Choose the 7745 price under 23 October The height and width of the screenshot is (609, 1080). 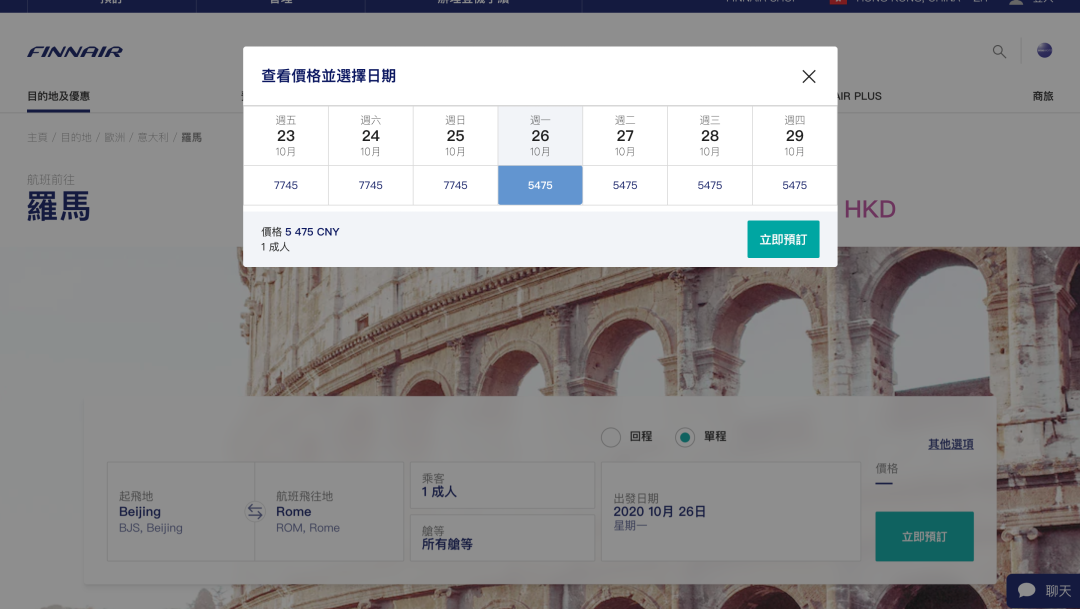coord(286,185)
